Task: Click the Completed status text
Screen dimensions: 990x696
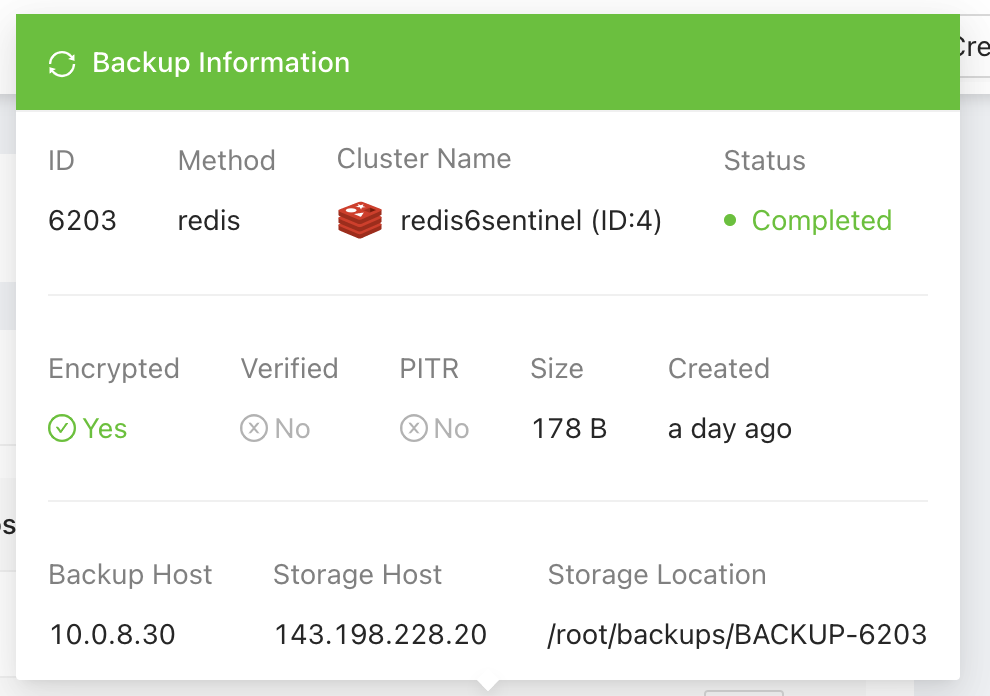Action: pyautogui.click(x=821, y=220)
